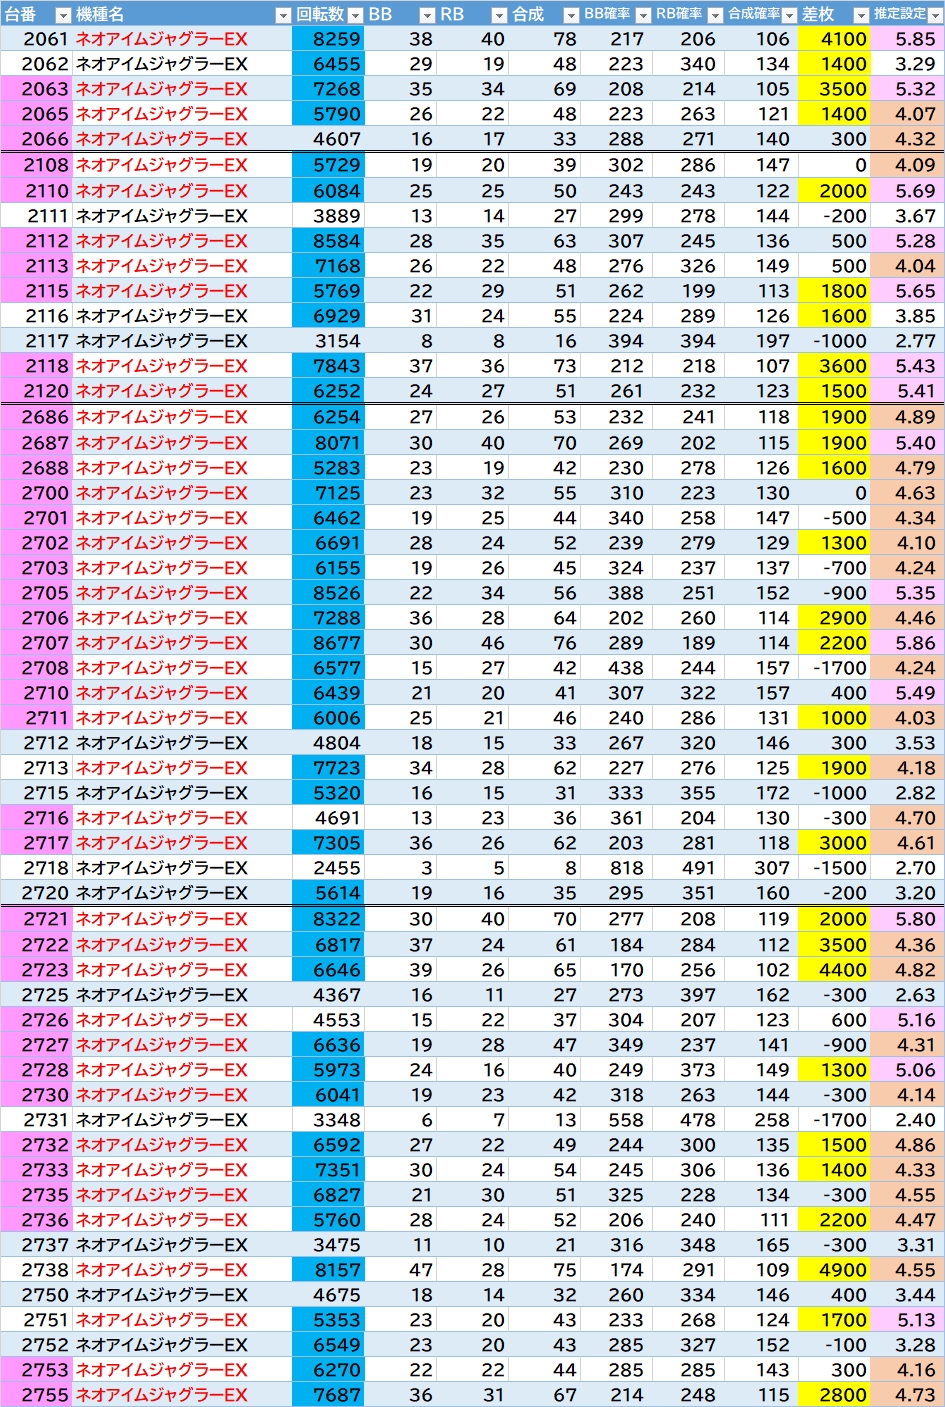This screenshot has width=945, height=1407.
Task: Open the 機種名 column filter dropdown
Action: coord(283,15)
